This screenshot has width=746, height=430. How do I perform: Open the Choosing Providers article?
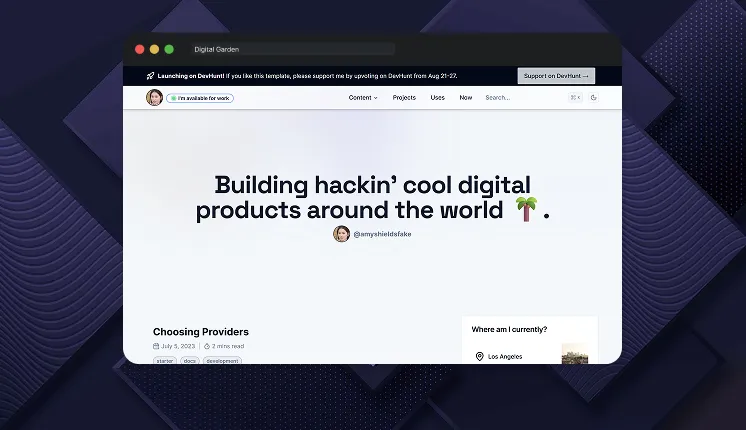201,332
